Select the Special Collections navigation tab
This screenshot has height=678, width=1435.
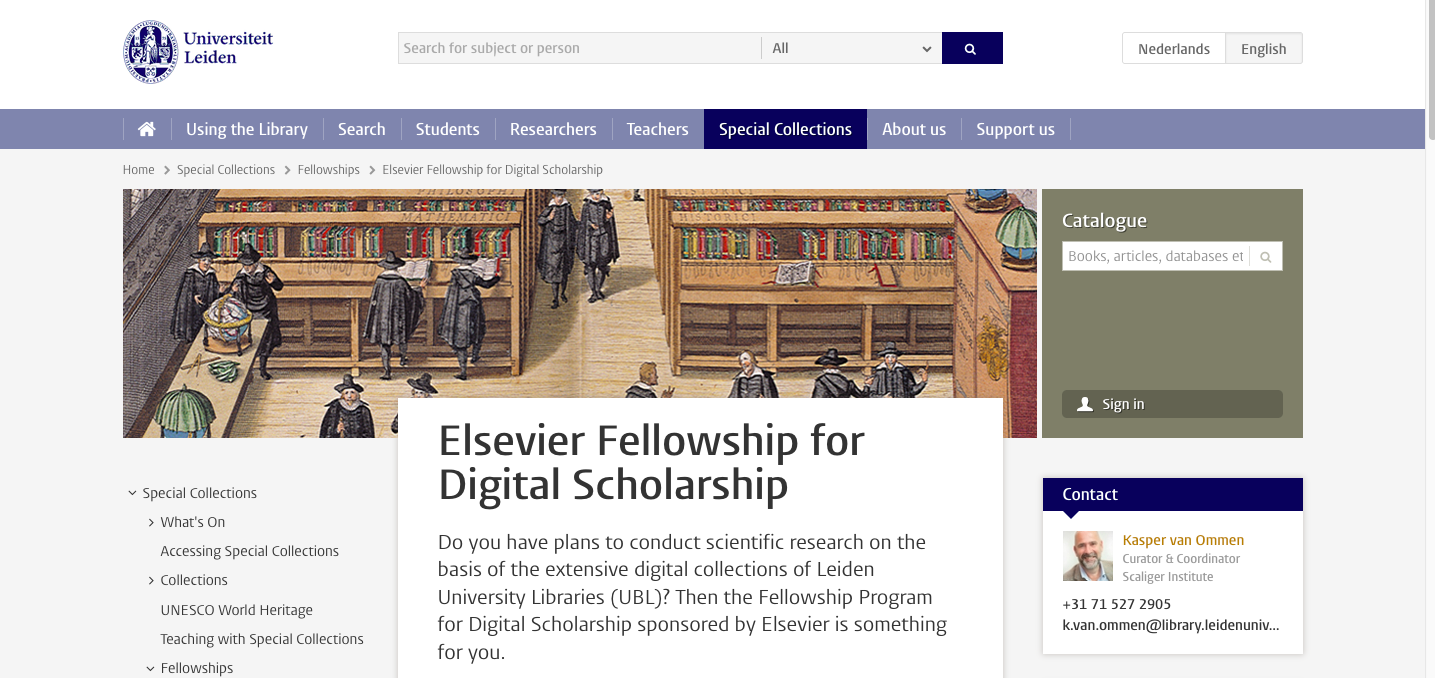coord(785,129)
